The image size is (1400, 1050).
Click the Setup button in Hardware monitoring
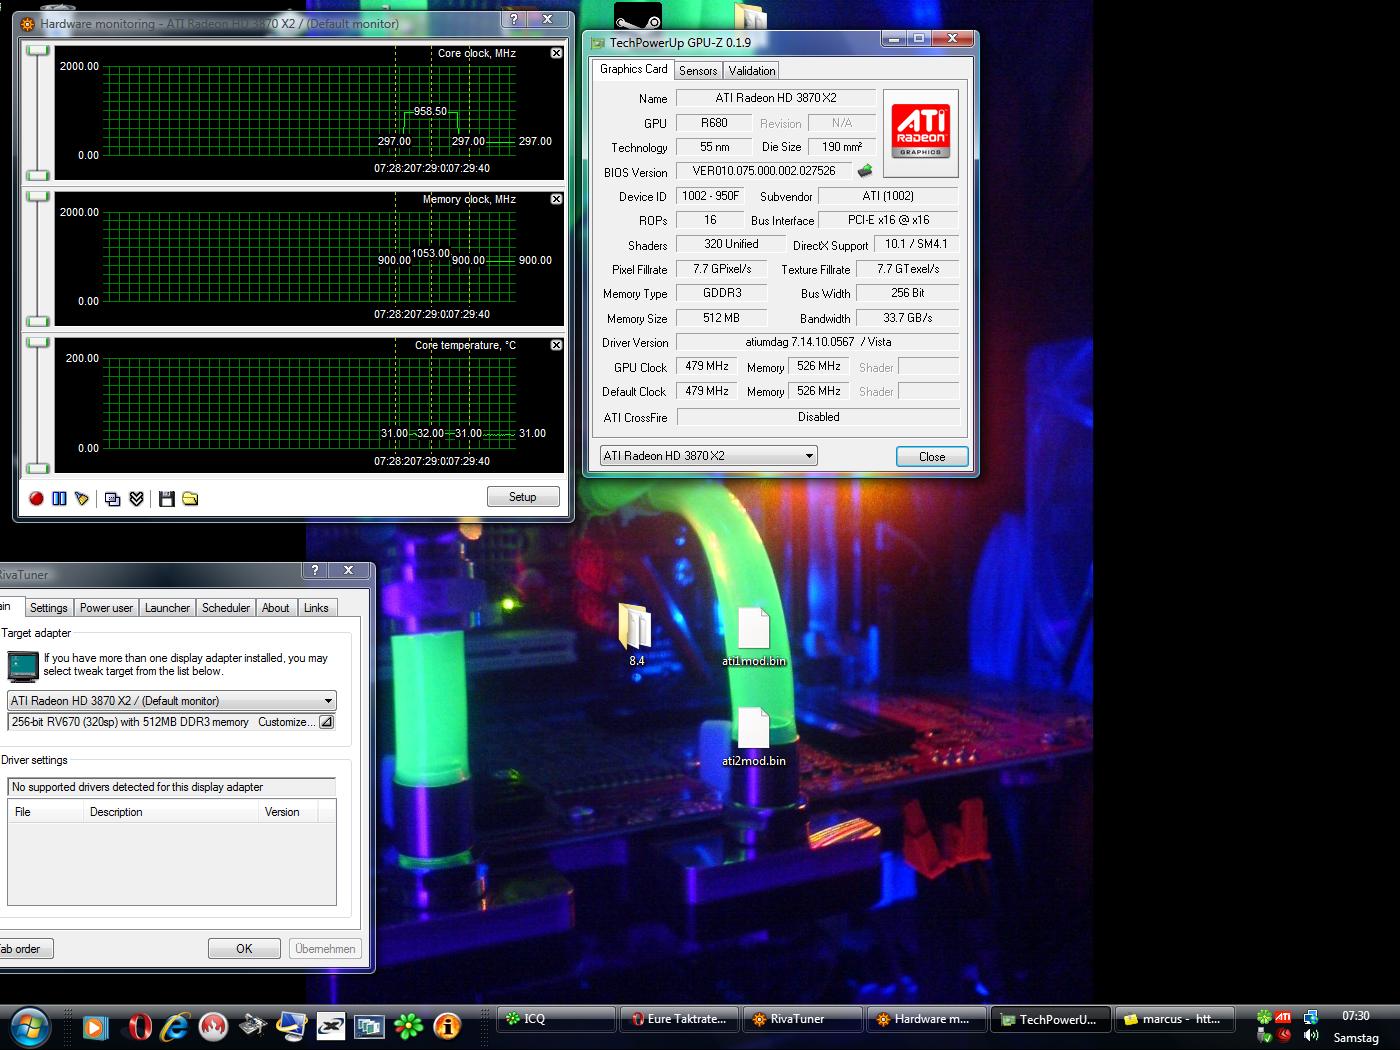pos(523,497)
